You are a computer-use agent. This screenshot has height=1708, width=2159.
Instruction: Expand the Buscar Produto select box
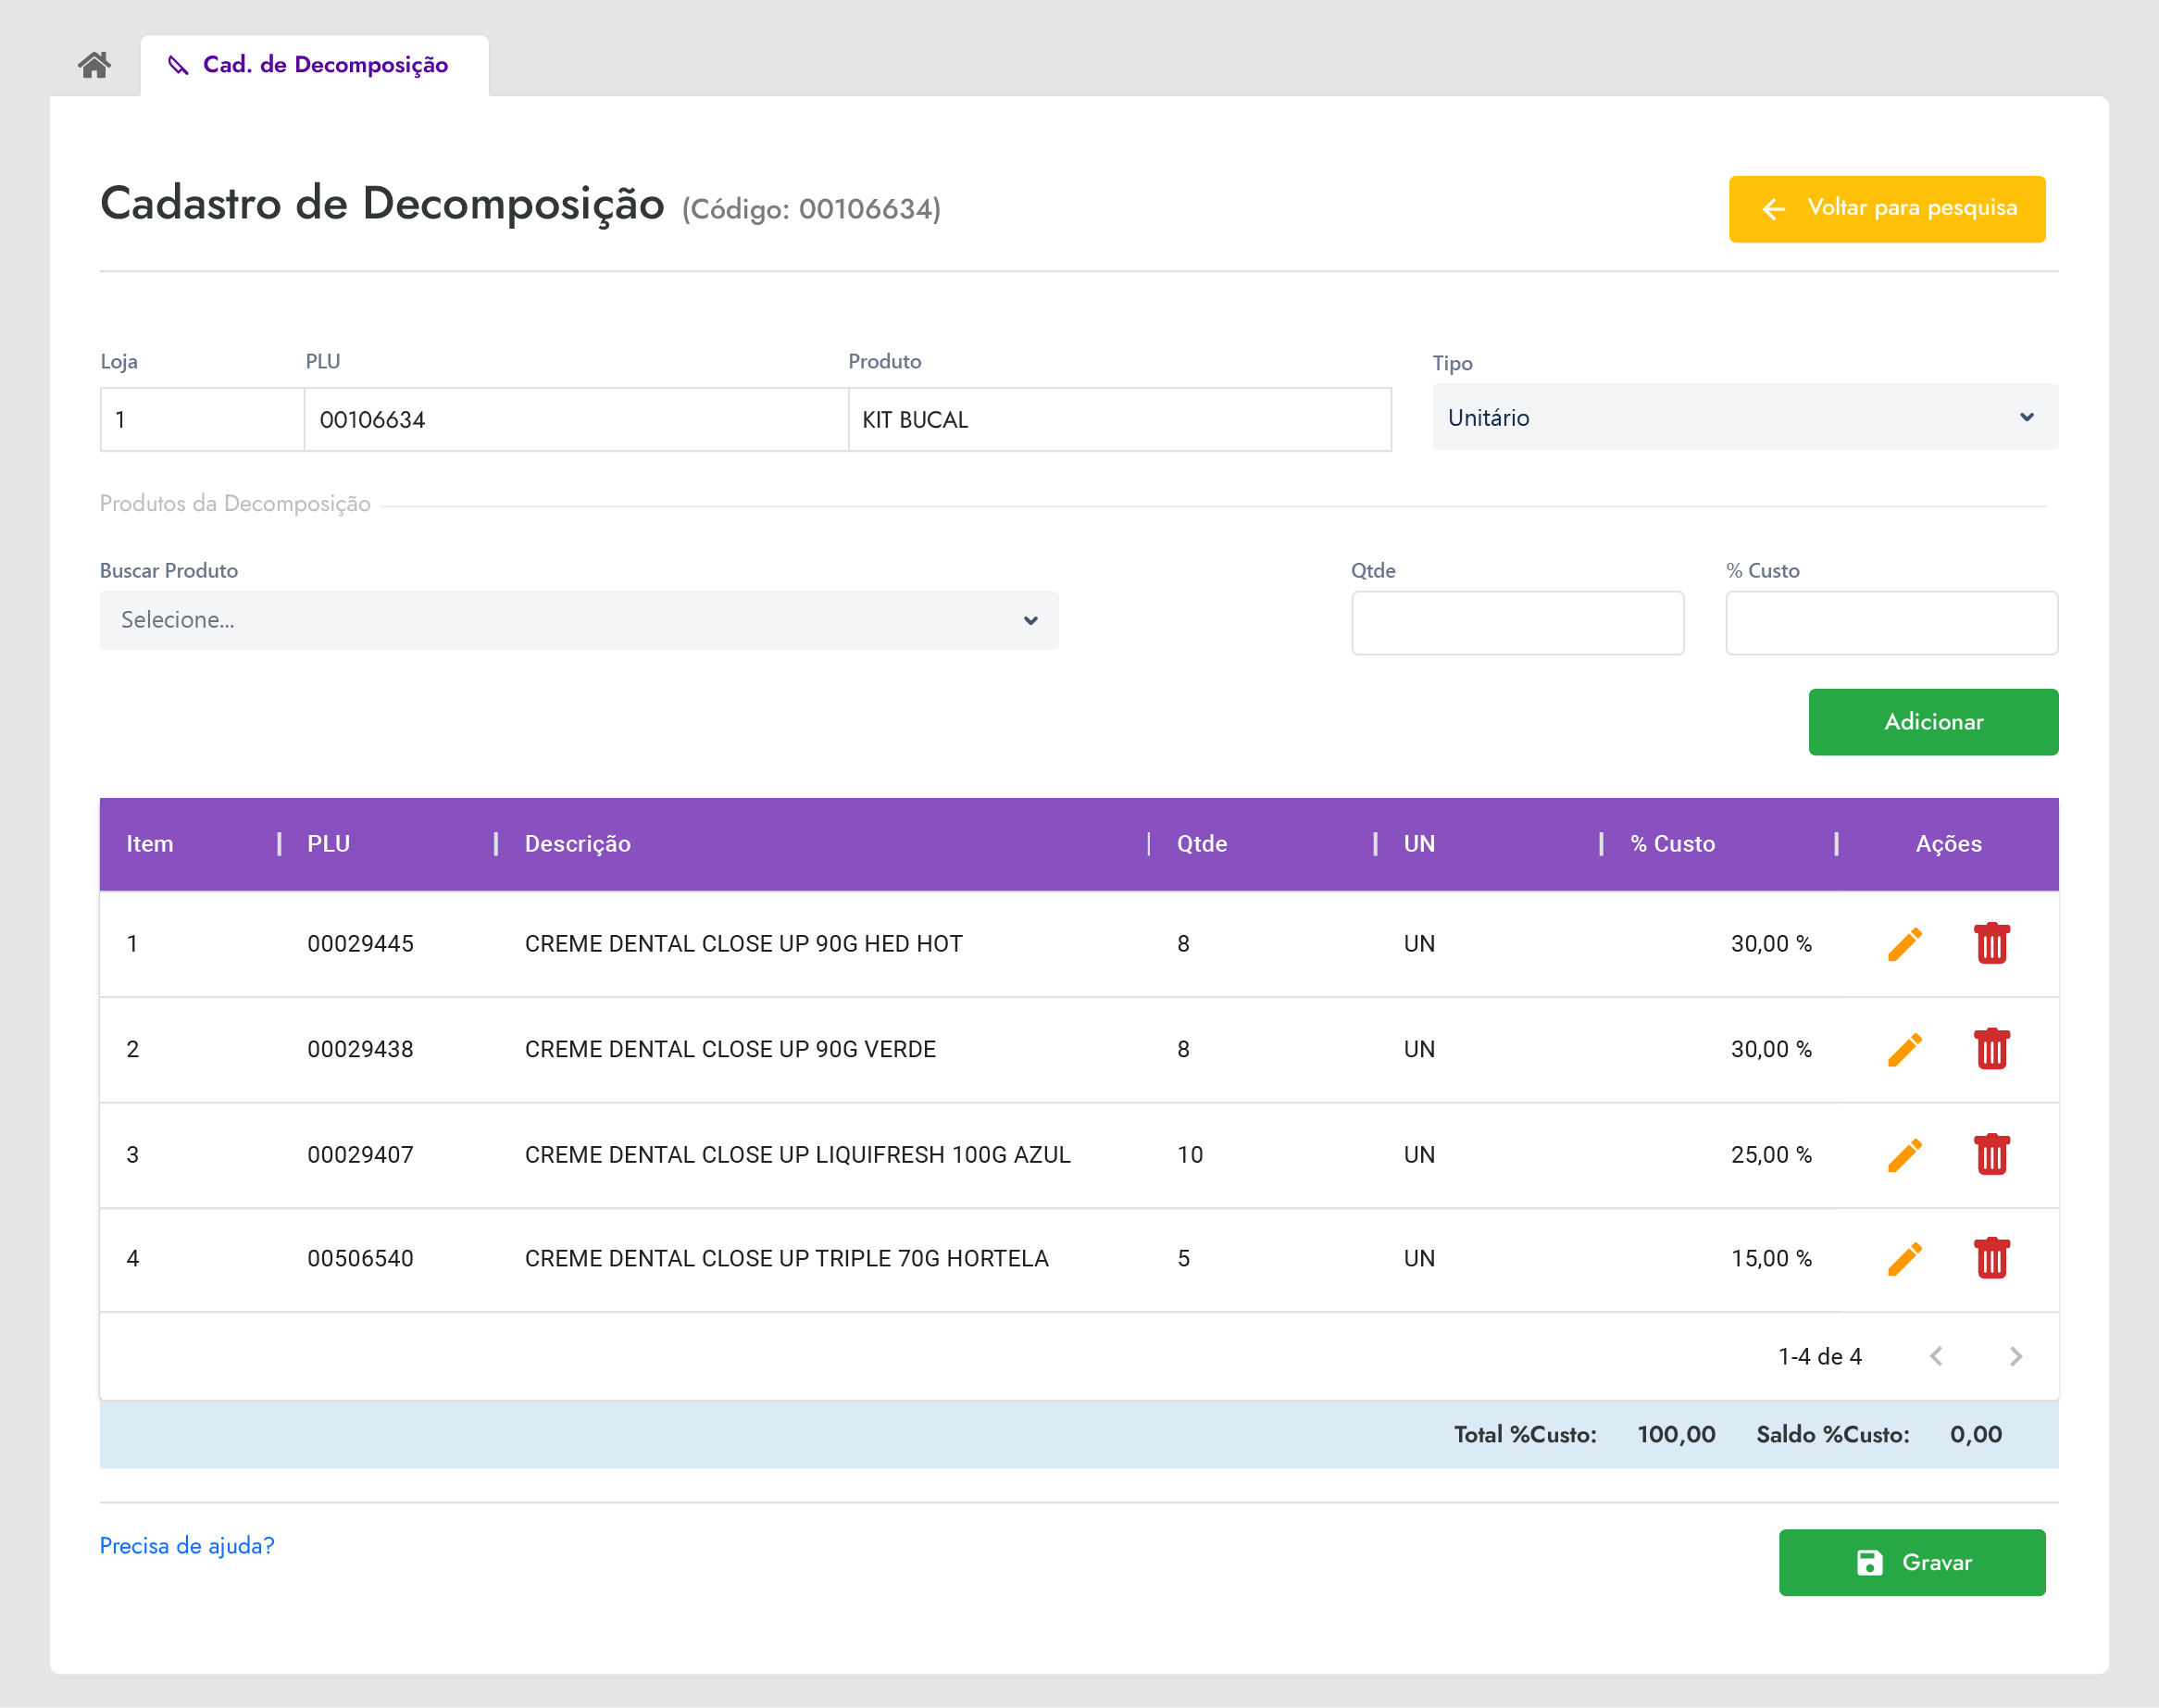coord(579,620)
